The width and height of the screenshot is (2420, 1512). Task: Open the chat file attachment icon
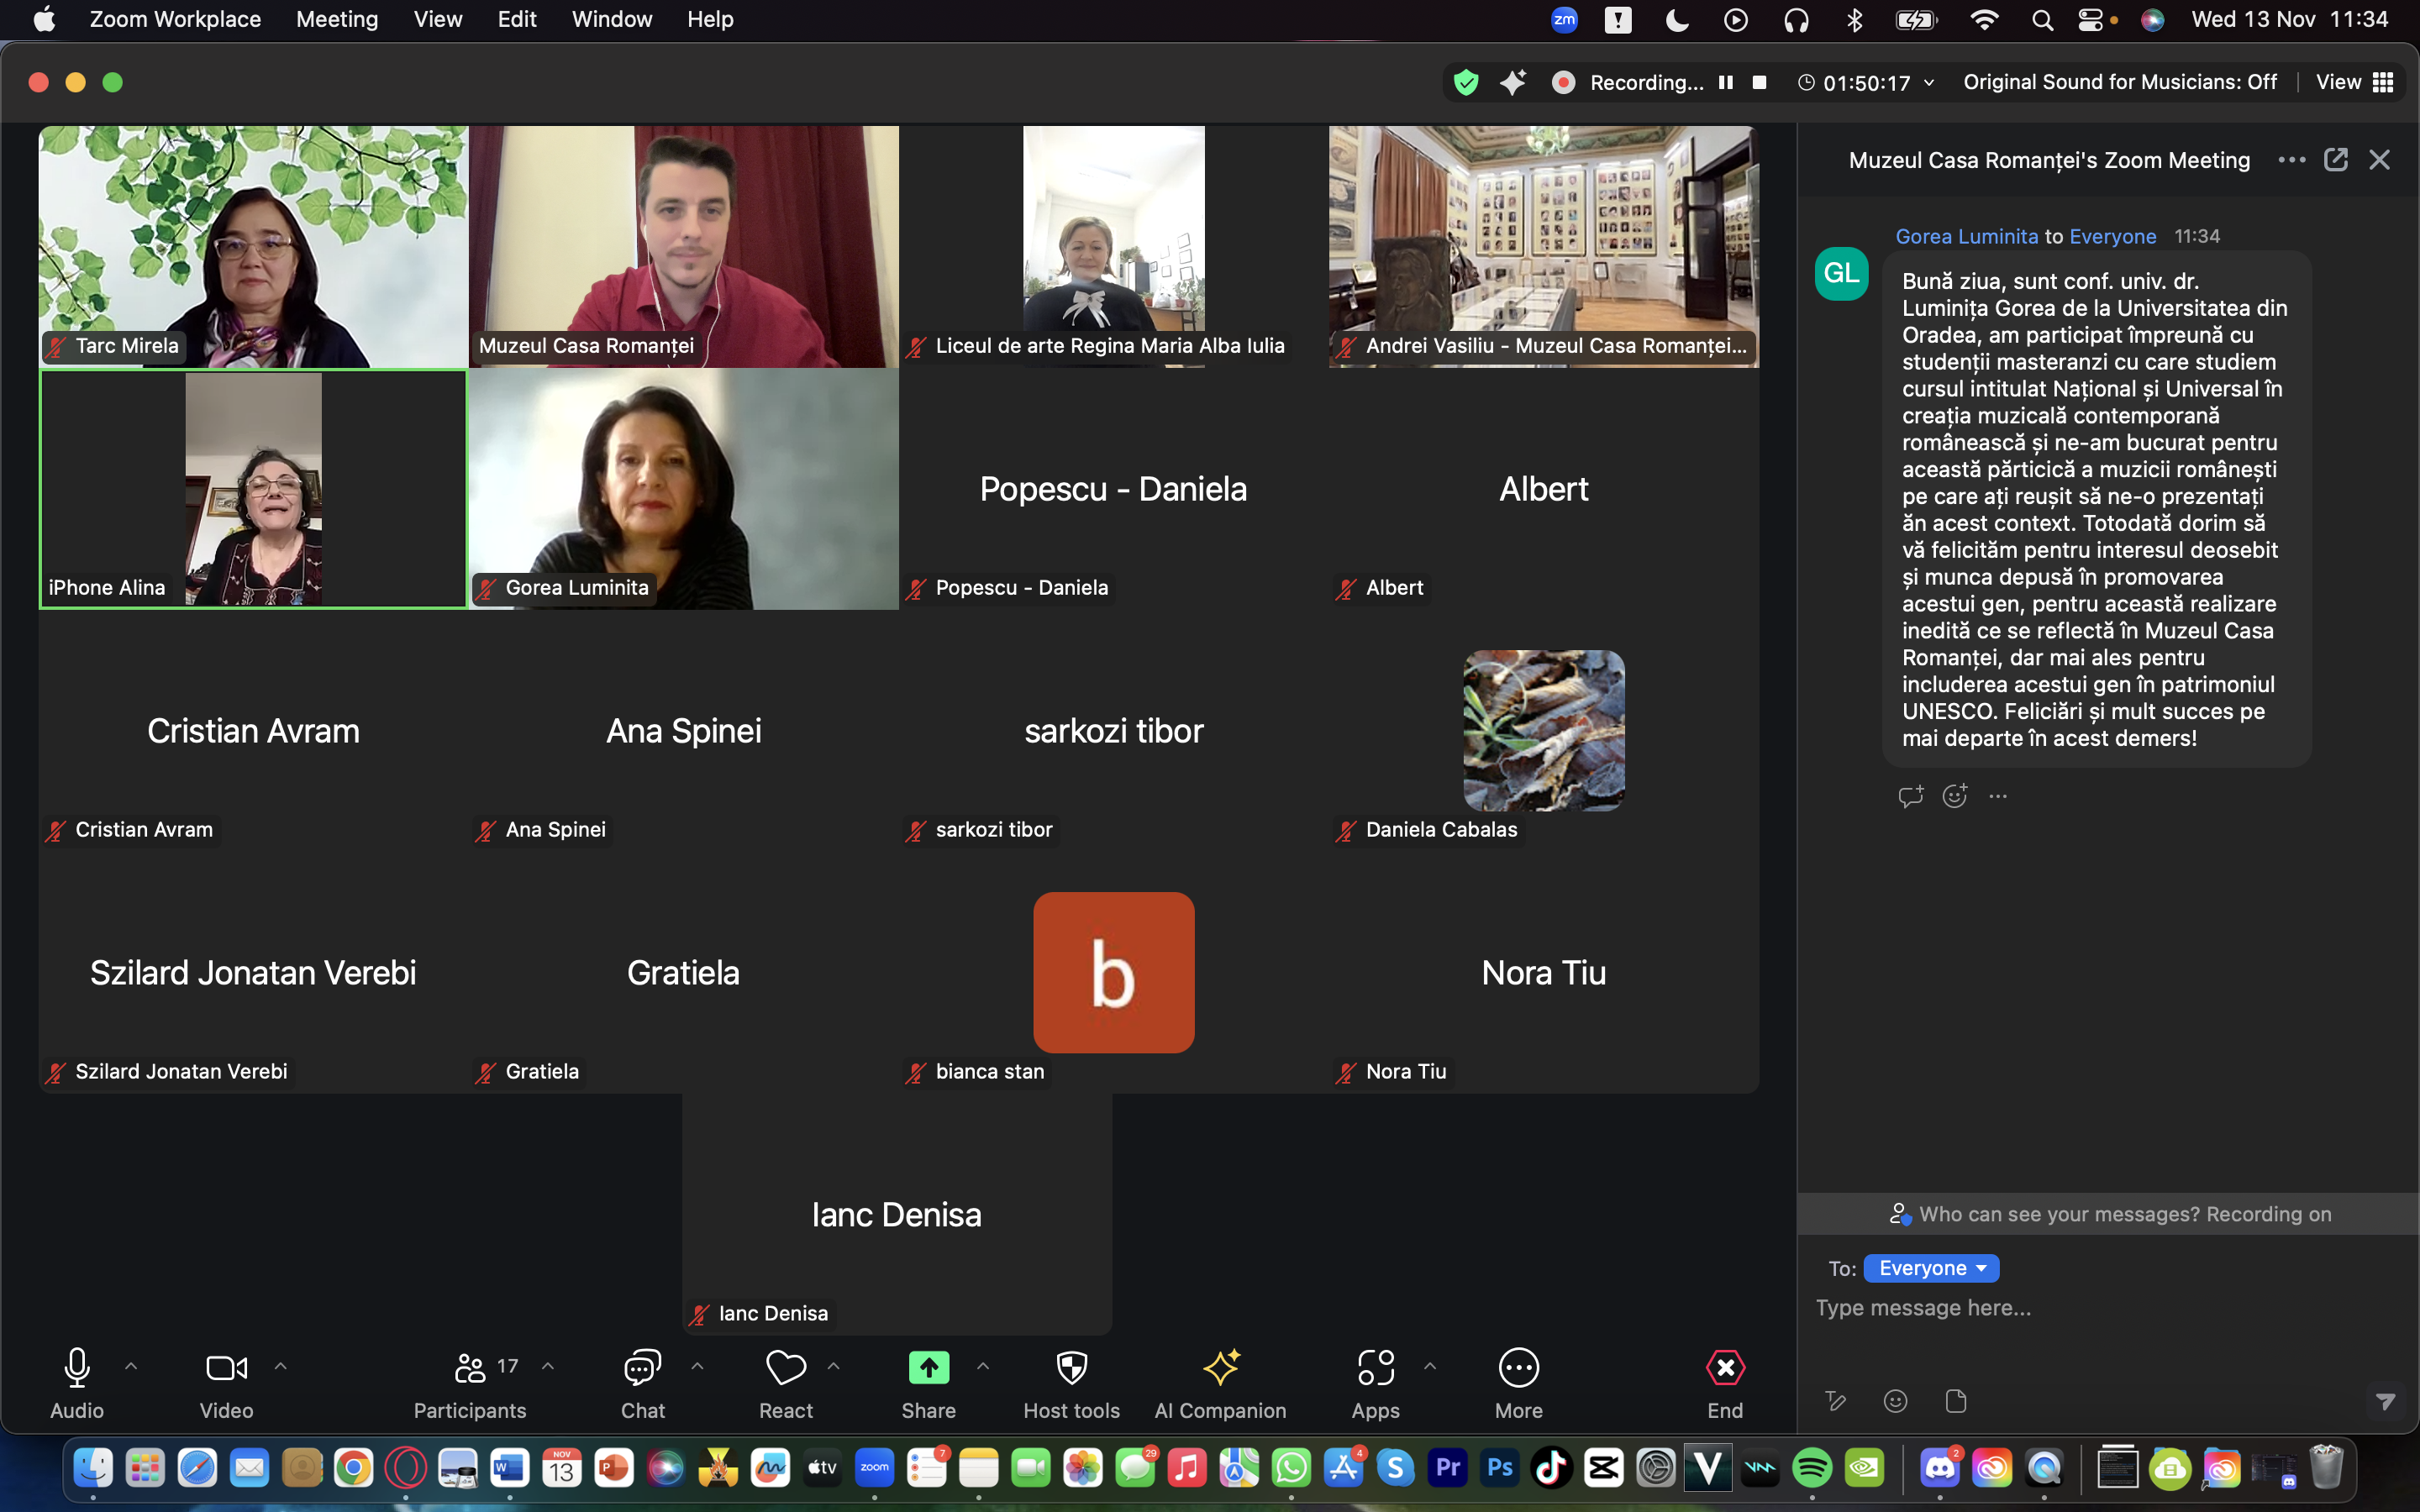tap(1956, 1401)
